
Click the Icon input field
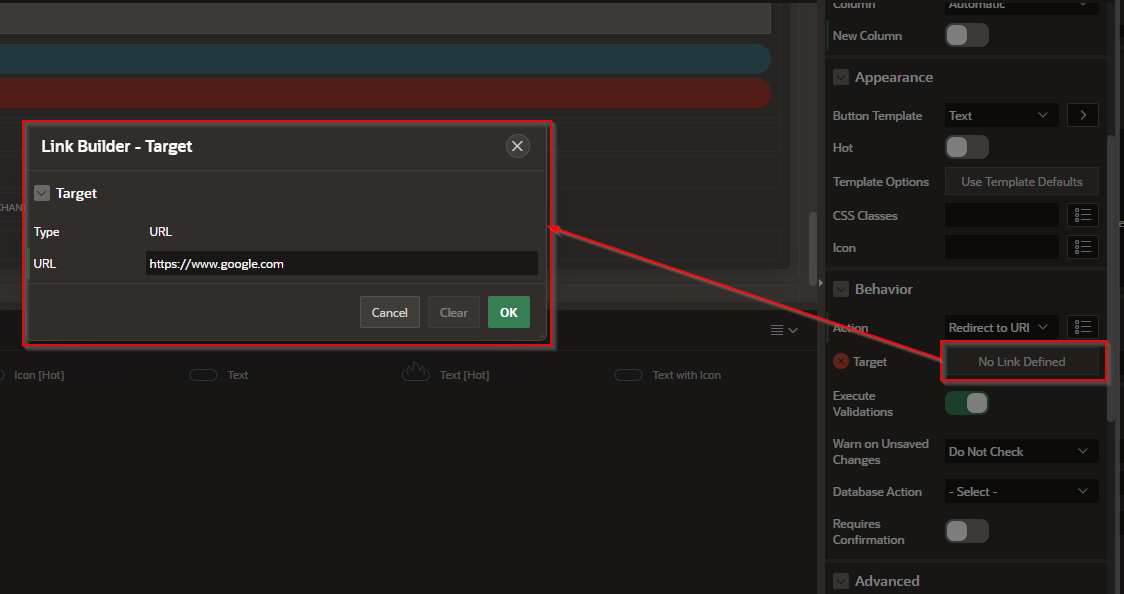point(1001,247)
